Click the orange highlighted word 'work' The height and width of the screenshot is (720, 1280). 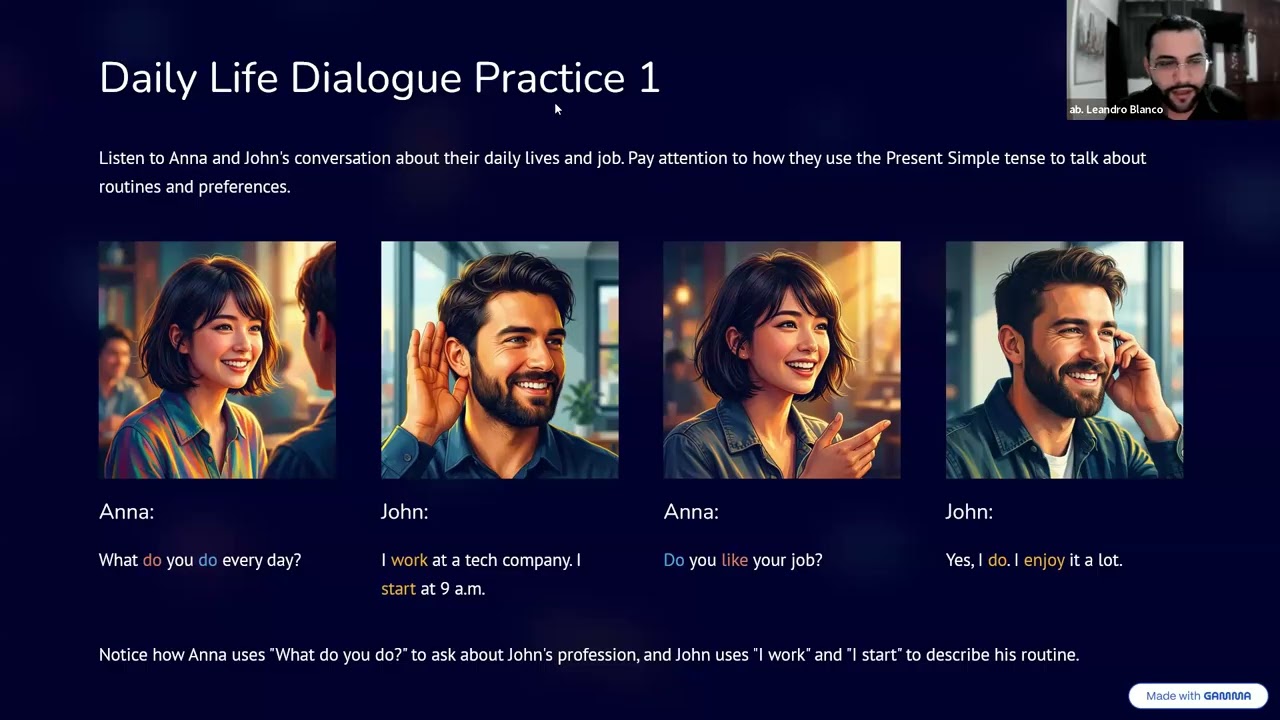tap(409, 560)
